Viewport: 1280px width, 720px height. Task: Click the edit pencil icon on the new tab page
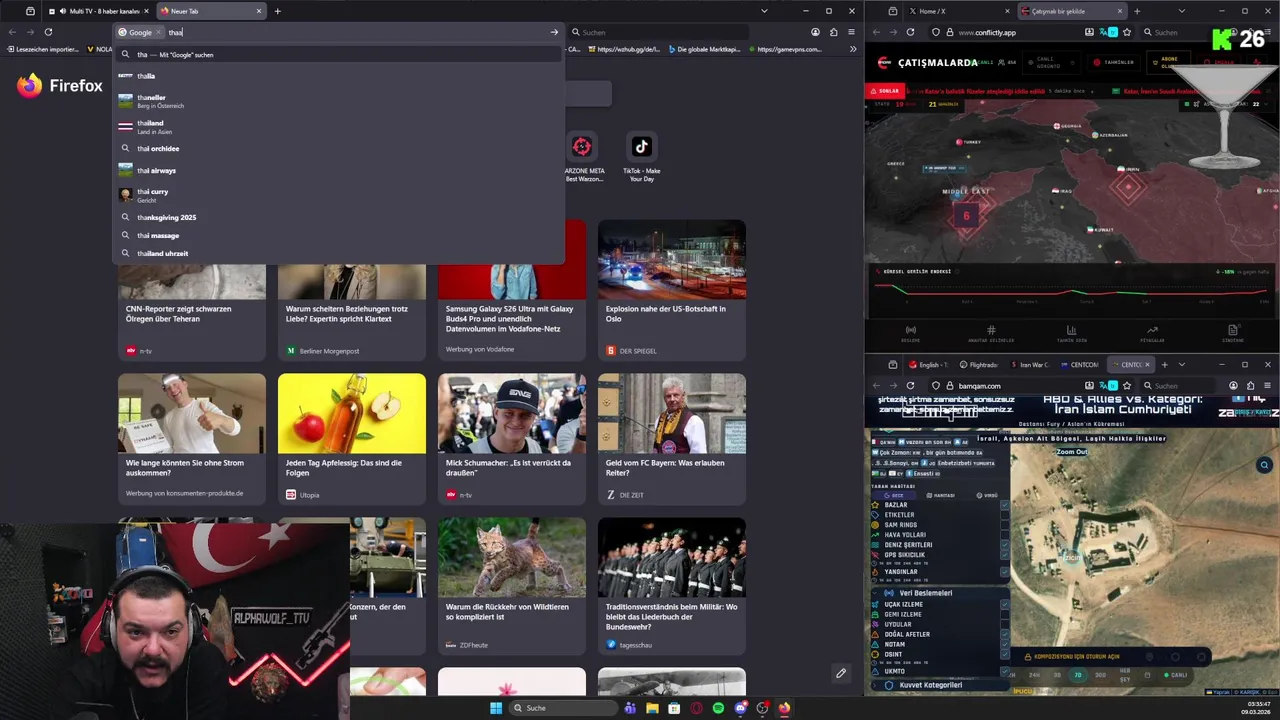[841, 673]
